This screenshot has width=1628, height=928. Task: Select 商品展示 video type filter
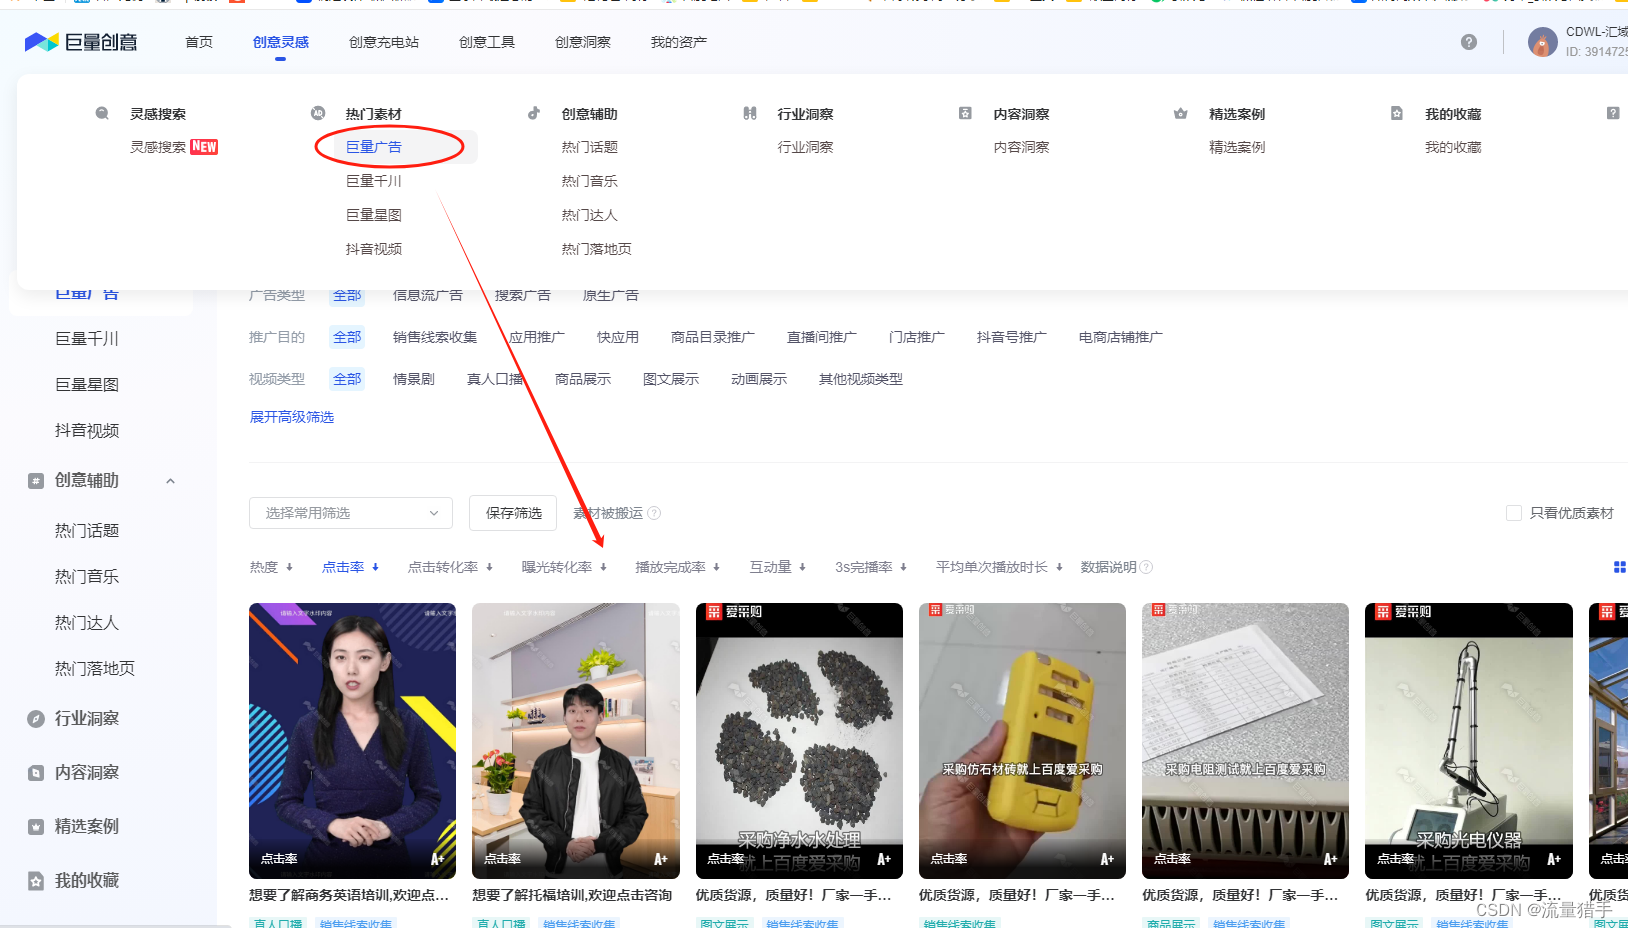tap(583, 379)
